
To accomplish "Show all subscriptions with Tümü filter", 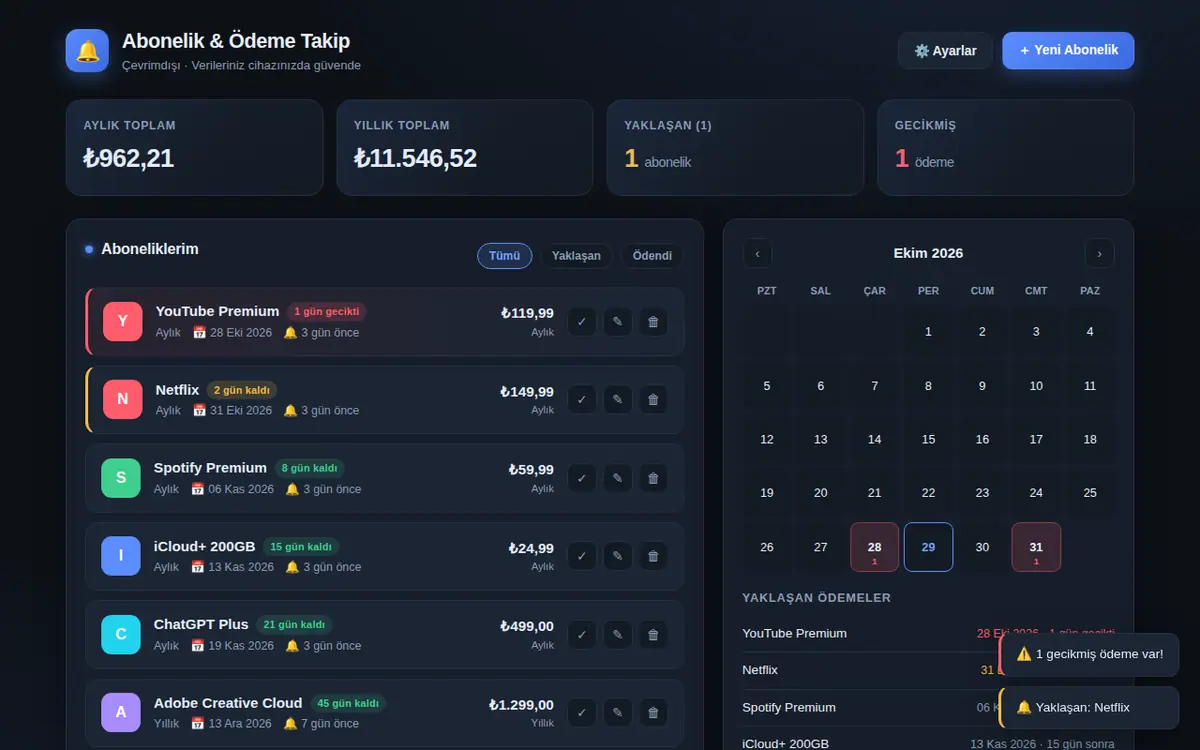I will click(x=505, y=256).
